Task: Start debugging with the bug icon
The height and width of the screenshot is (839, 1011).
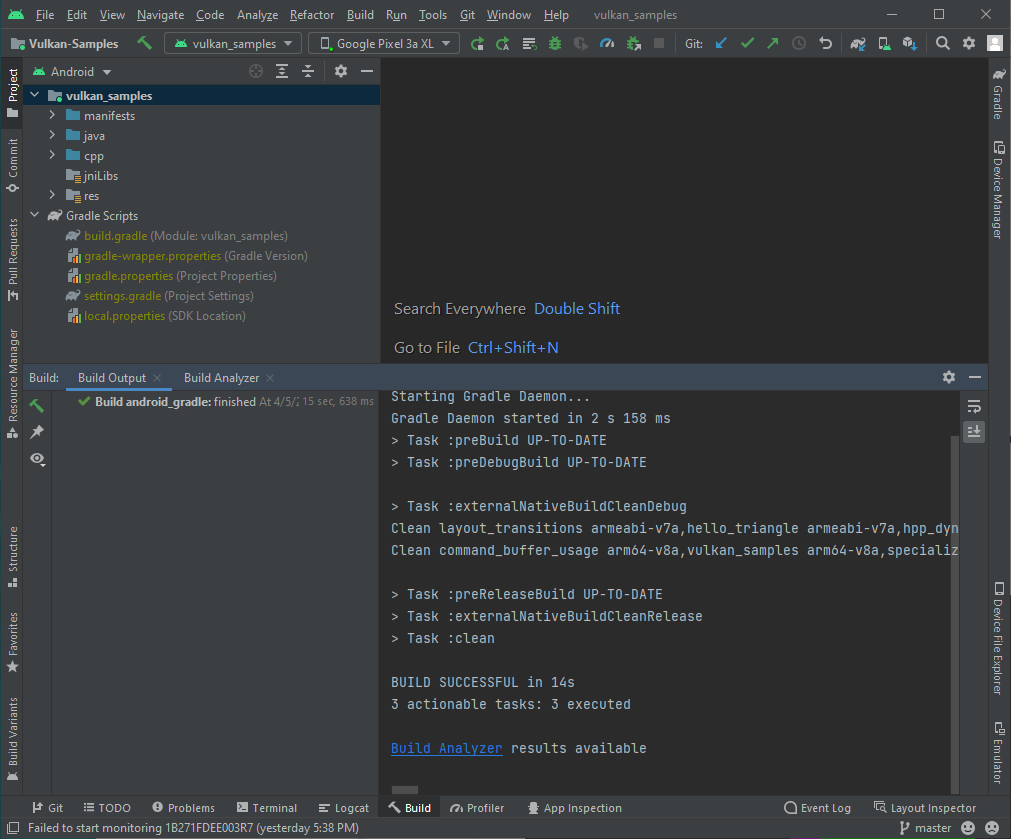Action: tap(554, 44)
